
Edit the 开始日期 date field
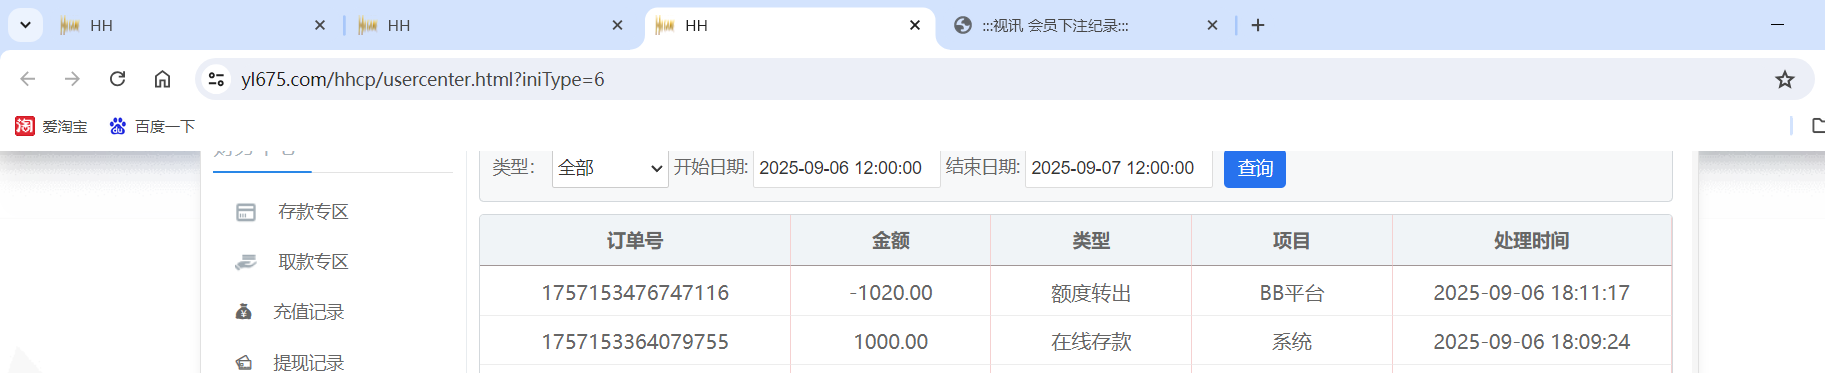click(846, 168)
